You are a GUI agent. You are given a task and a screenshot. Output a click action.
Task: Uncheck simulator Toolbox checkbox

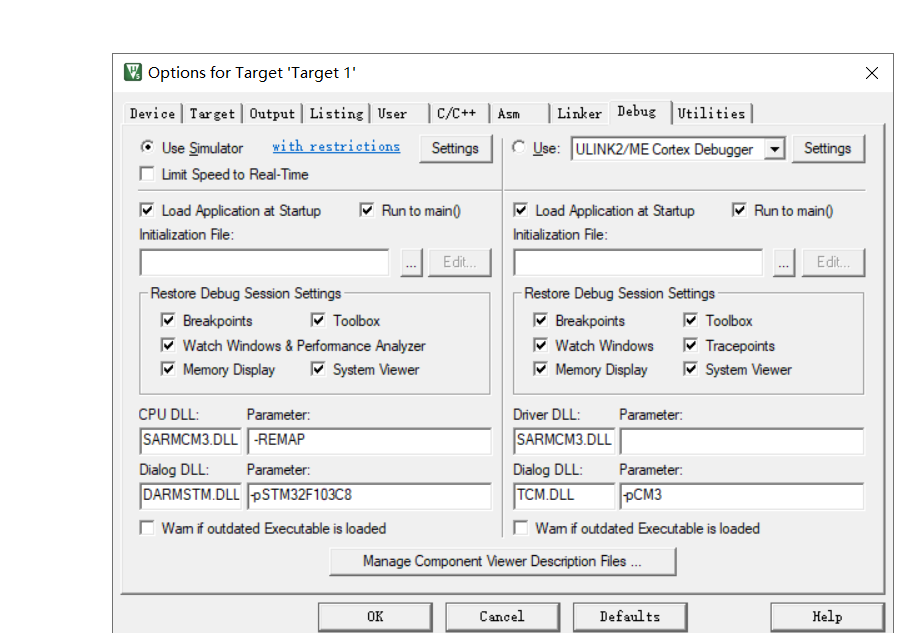(x=318, y=320)
